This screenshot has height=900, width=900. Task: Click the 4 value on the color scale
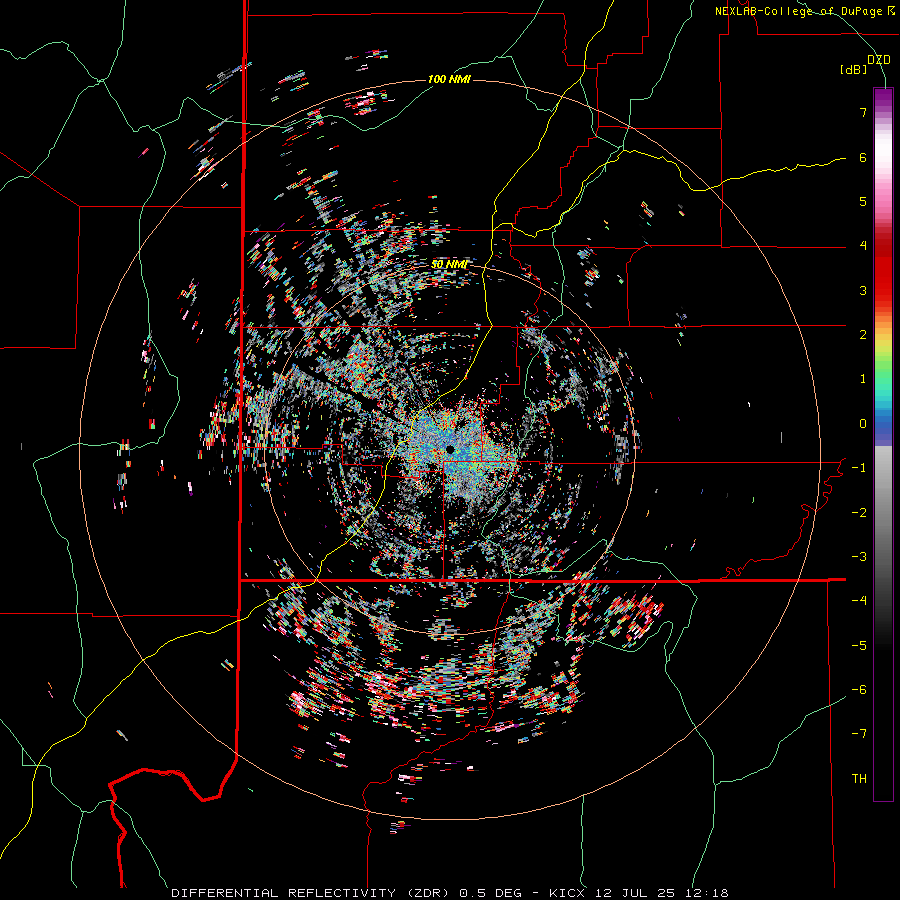[863, 246]
